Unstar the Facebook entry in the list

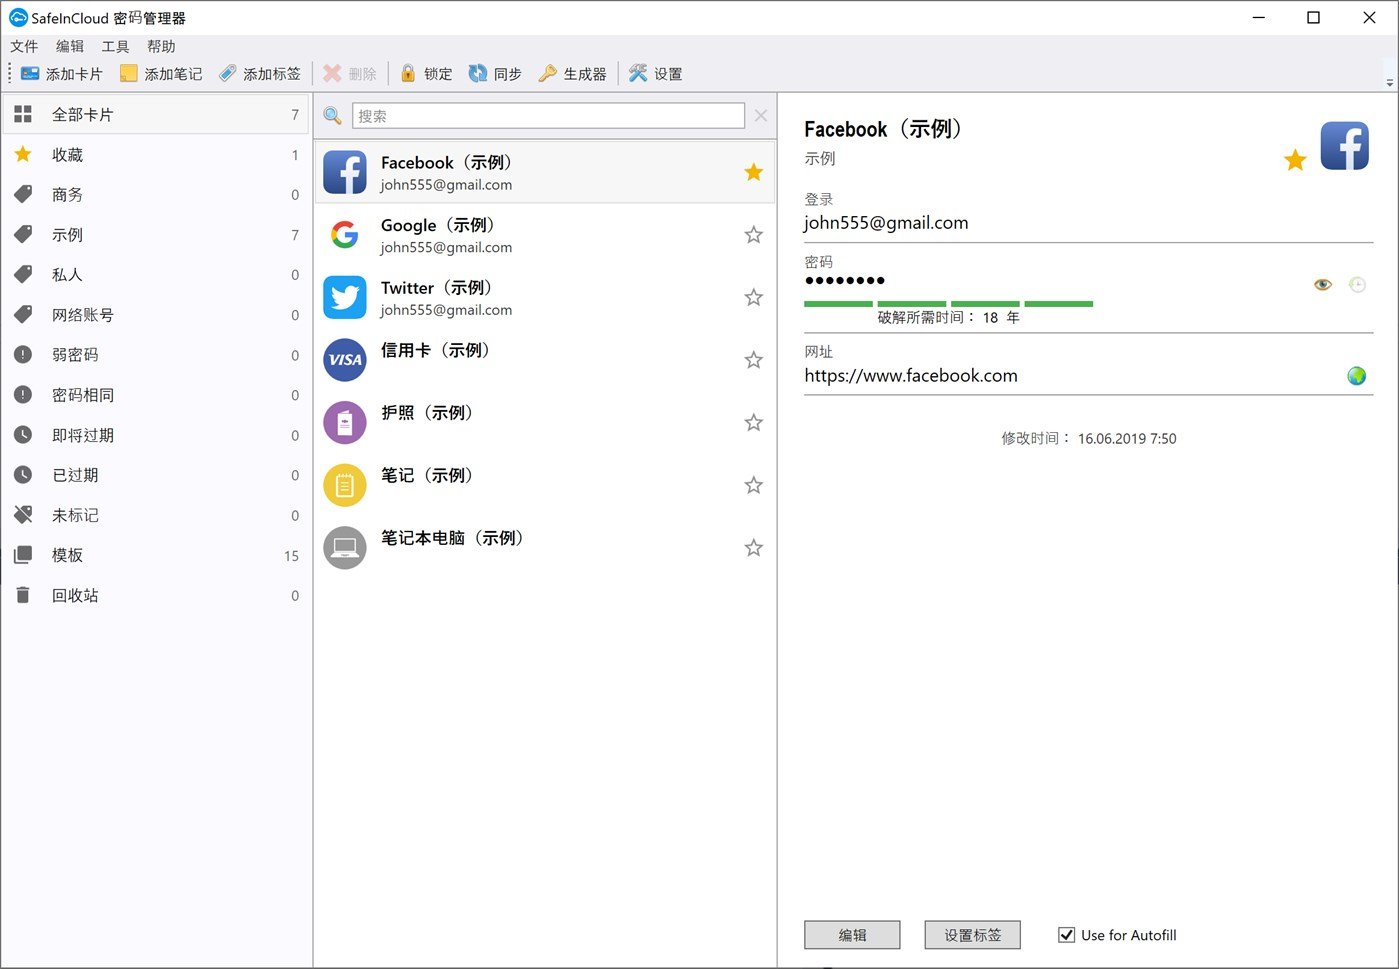tap(753, 172)
